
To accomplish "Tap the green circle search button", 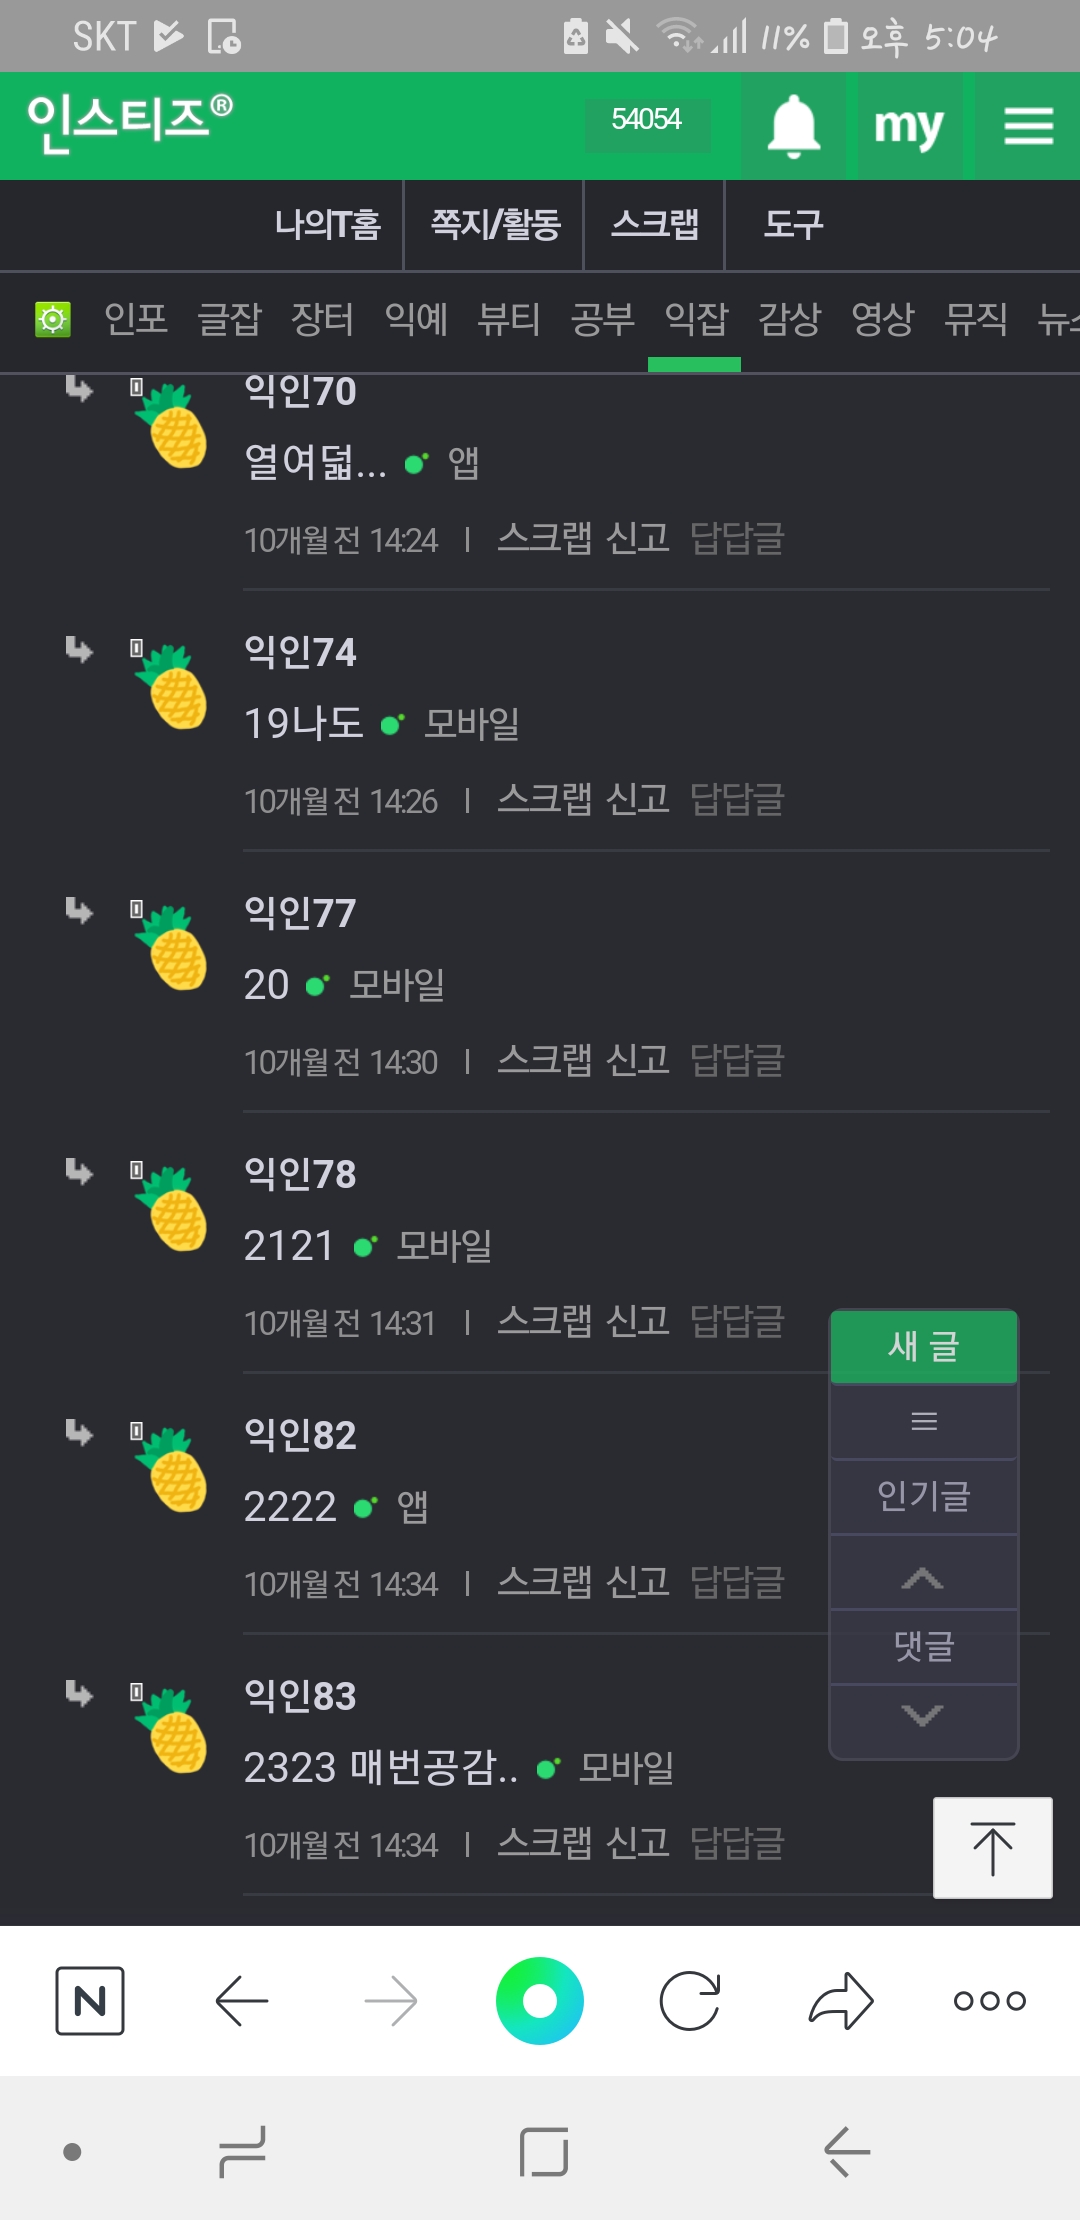I will pos(540,2001).
